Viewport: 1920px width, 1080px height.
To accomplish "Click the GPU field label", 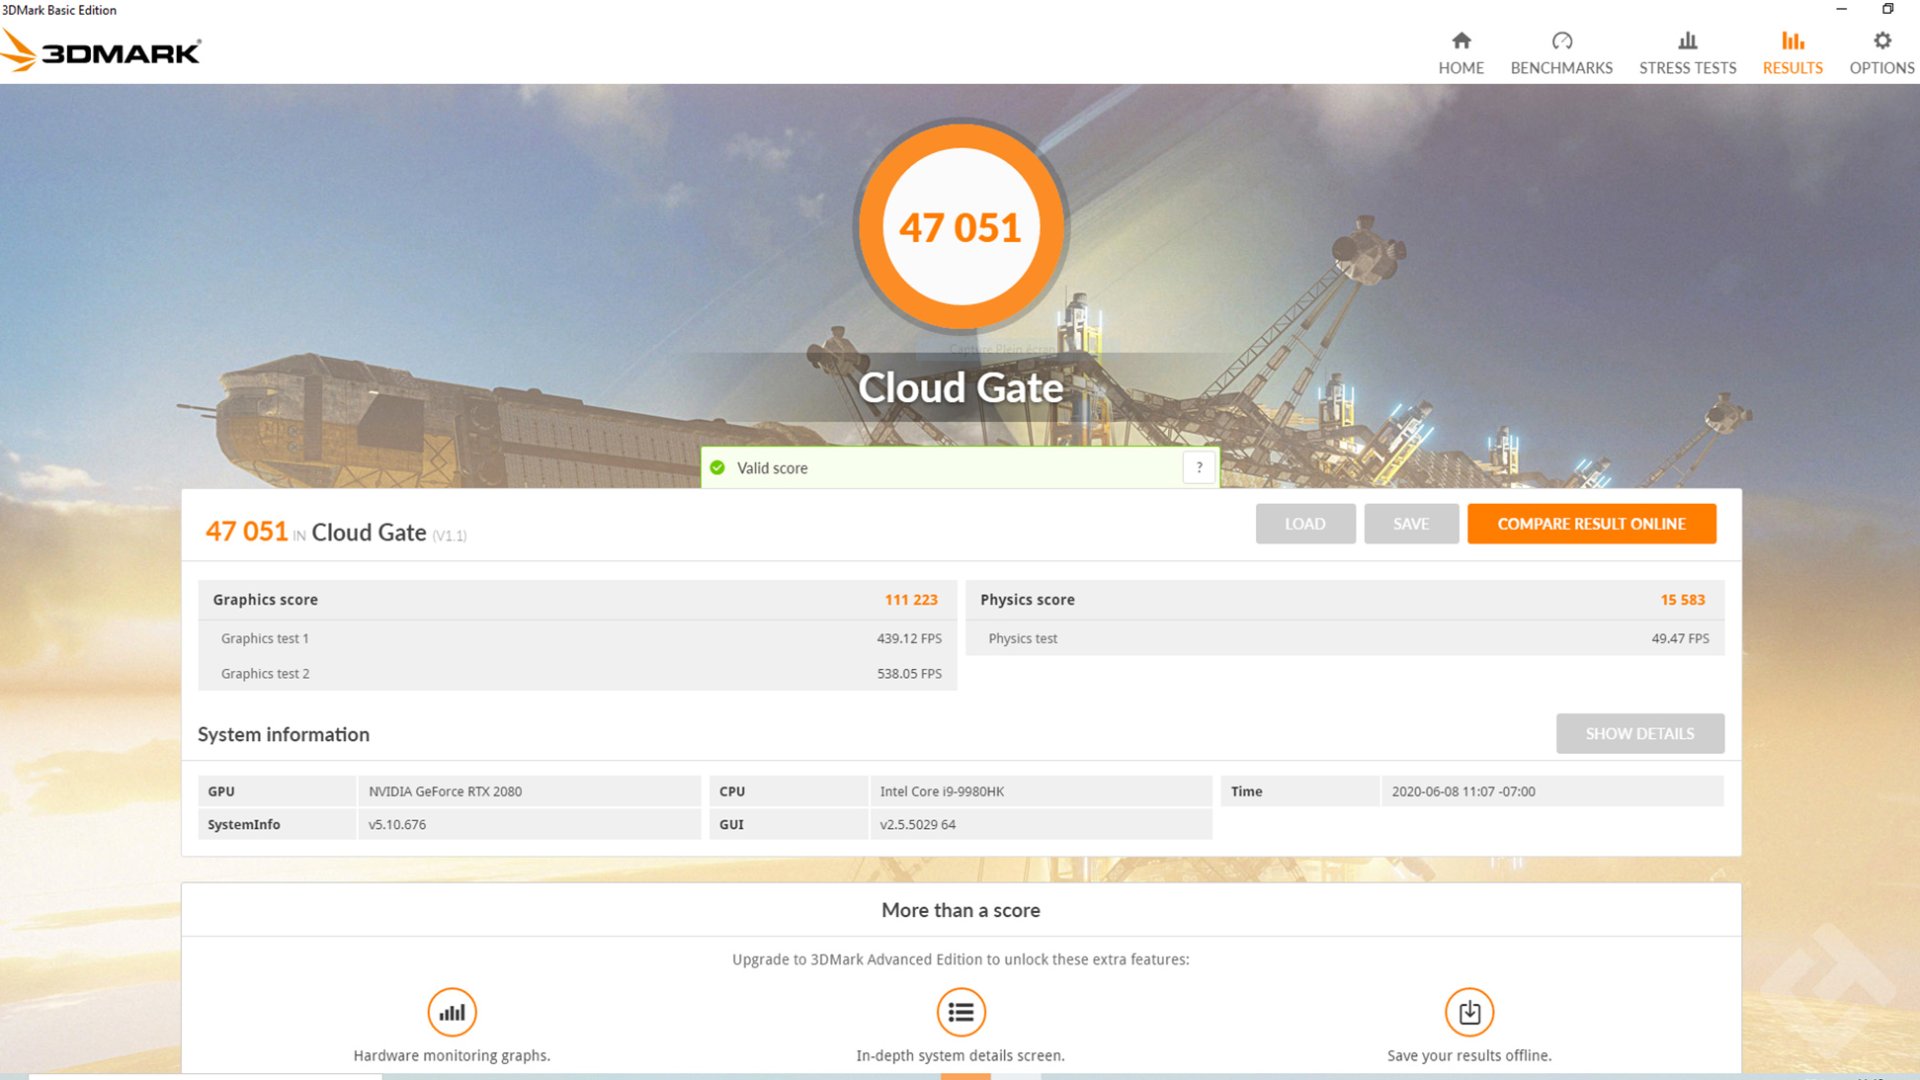I will (221, 791).
